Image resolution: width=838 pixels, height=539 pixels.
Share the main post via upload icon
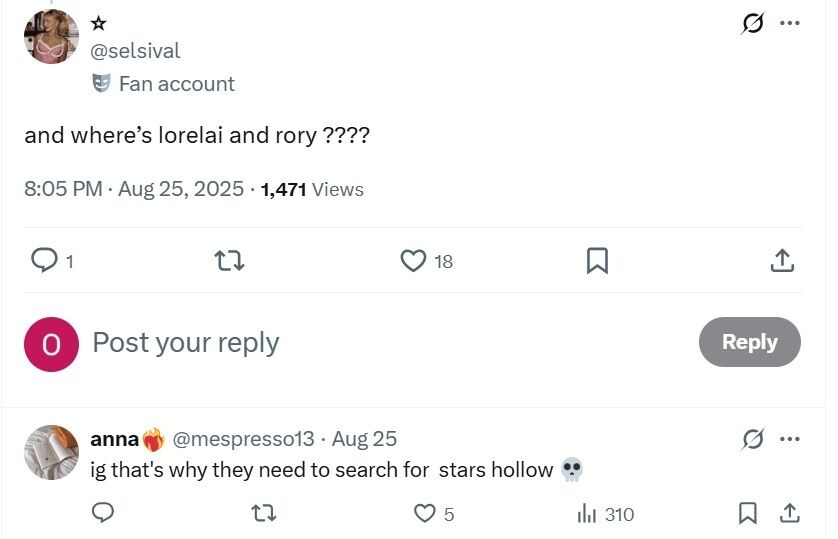[783, 261]
